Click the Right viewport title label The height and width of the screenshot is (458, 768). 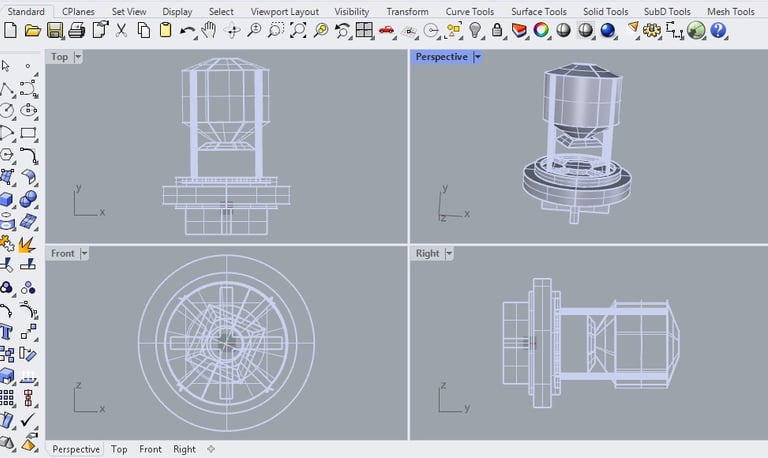pos(427,253)
